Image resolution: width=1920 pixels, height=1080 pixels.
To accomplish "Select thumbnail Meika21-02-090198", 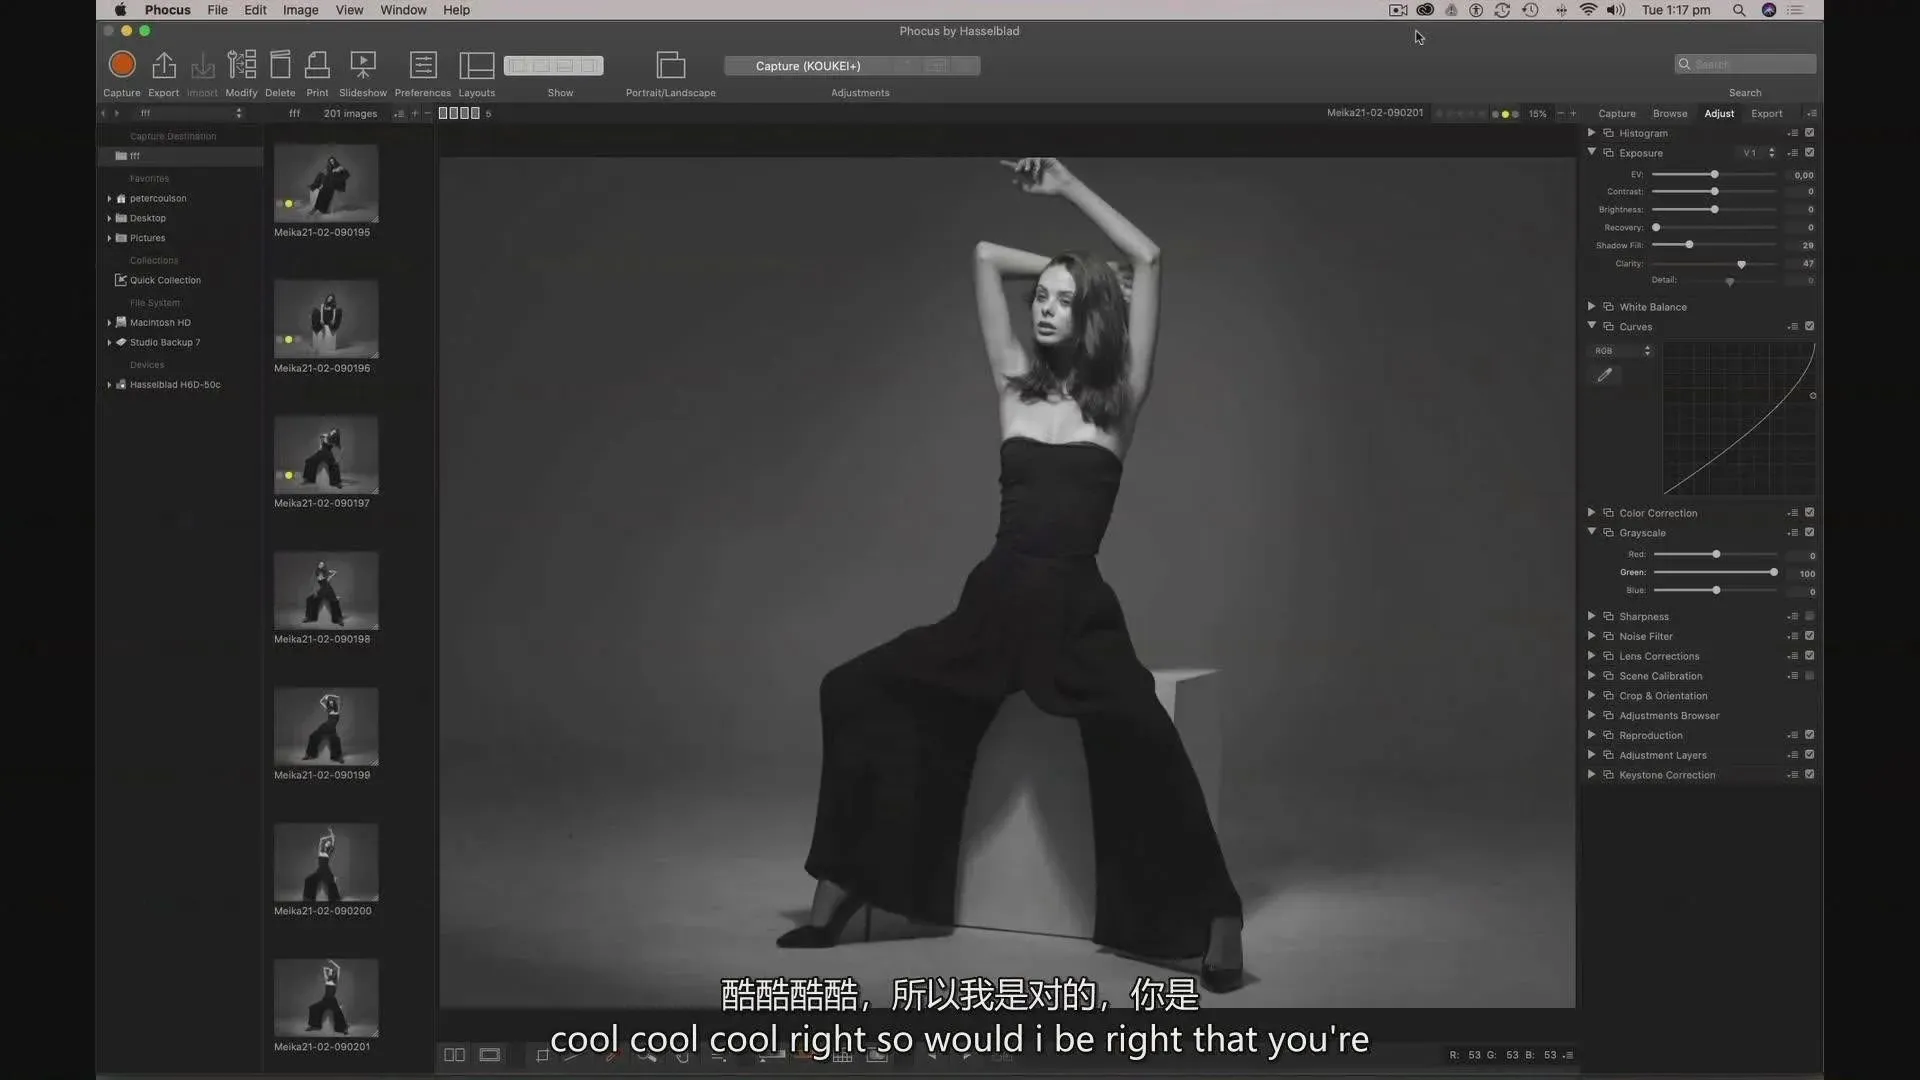I will coord(326,590).
